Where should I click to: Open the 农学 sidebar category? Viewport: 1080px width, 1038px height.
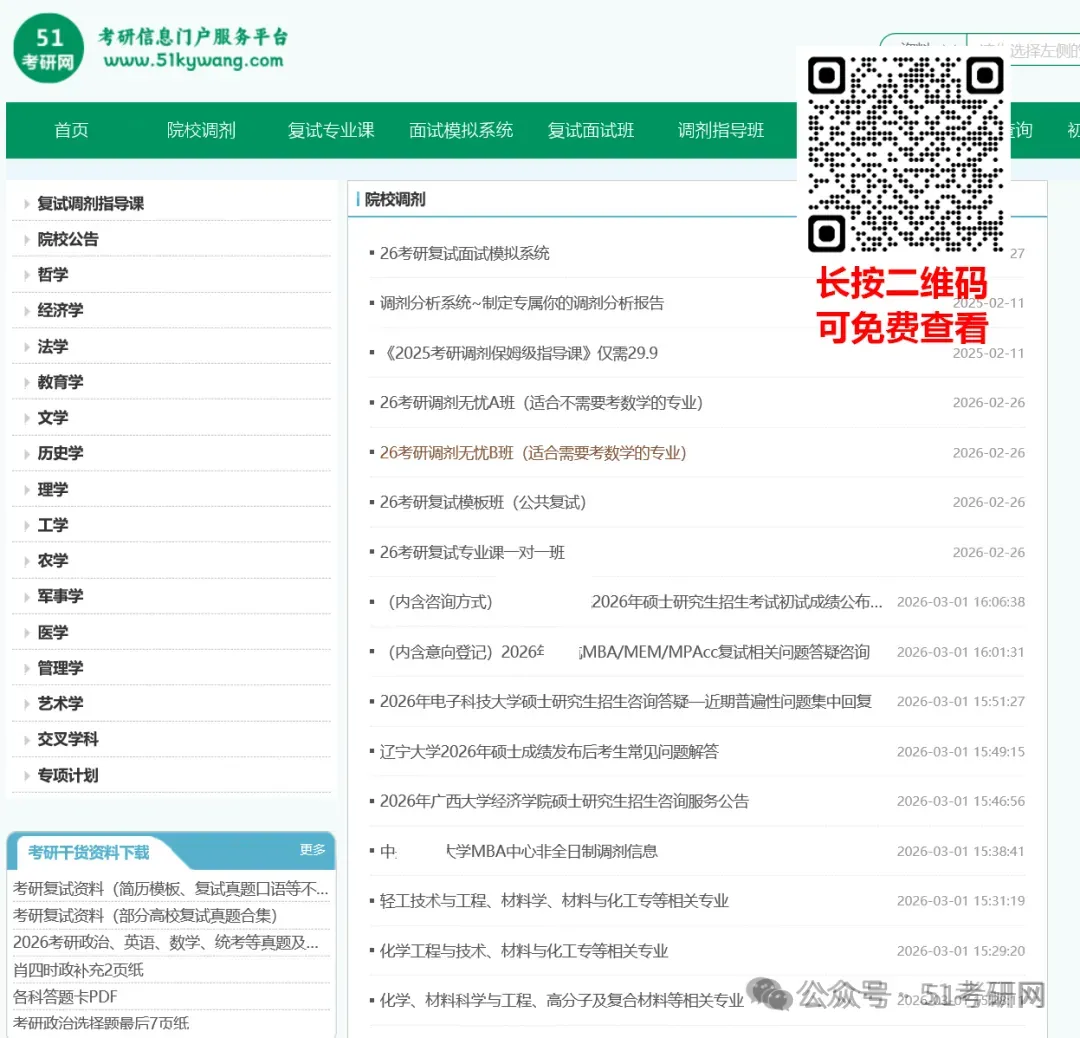click(x=52, y=561)
